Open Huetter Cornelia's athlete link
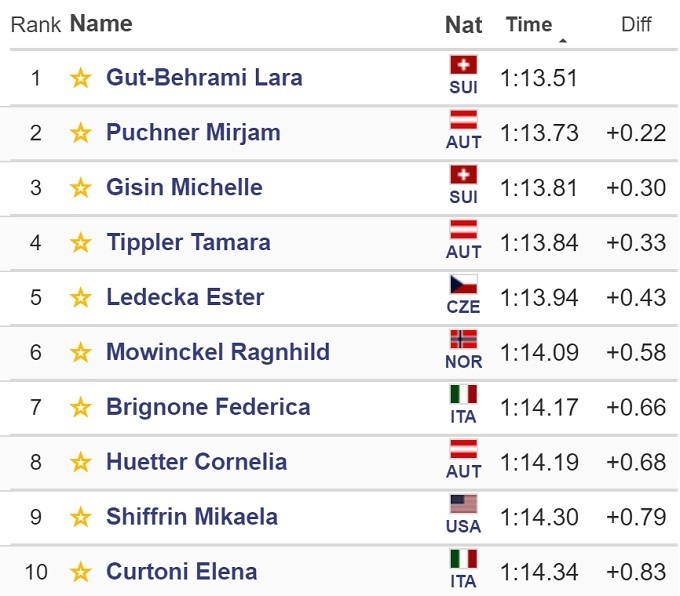 pyautogui.click(x=196, y=462)
